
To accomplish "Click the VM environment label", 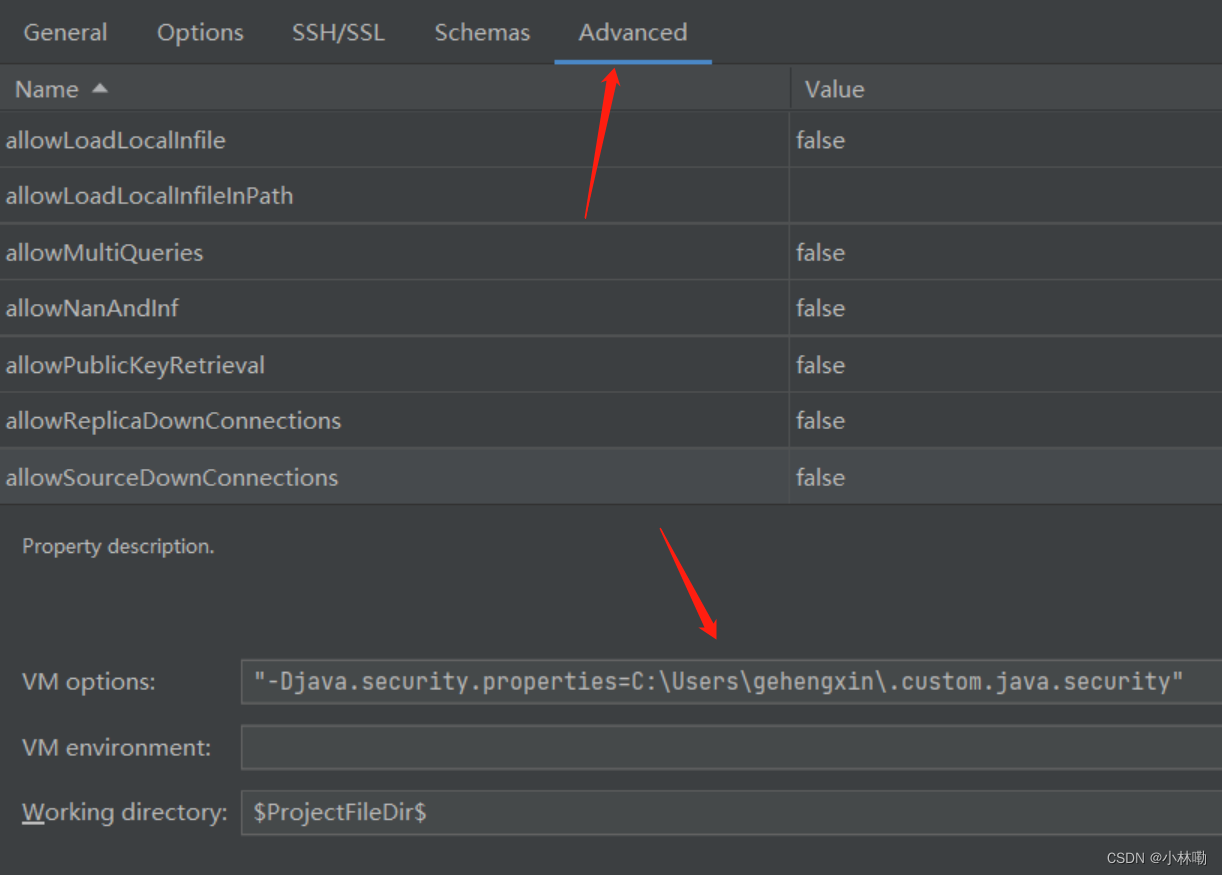I will point(117,747).
